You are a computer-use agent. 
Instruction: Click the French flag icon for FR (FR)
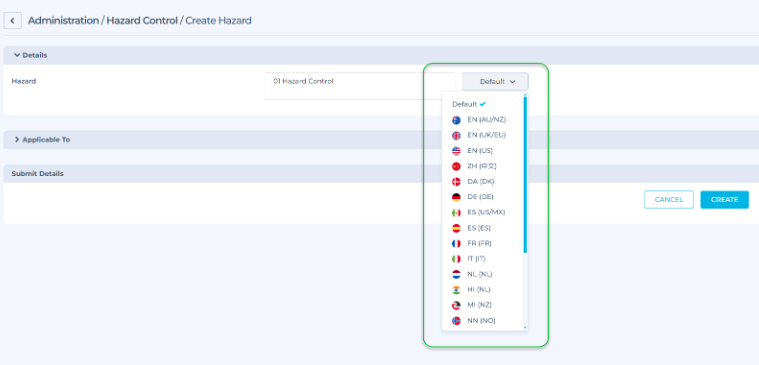click(x=456, y=243)
